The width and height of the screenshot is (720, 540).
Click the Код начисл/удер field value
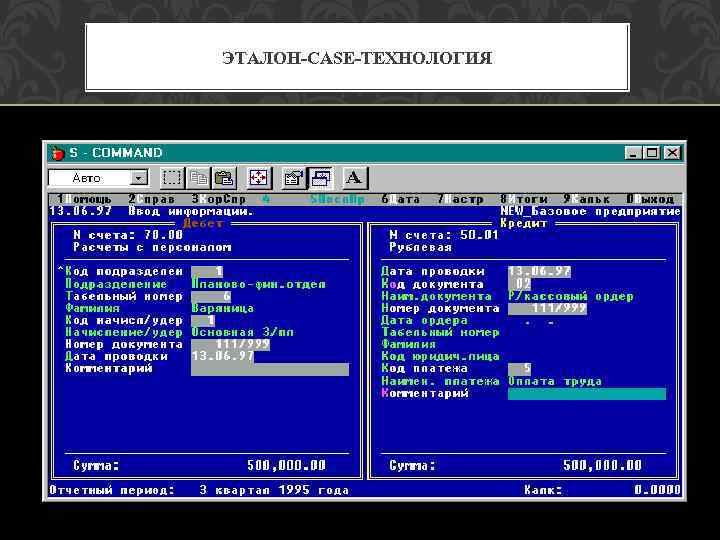tap(203, 320)
